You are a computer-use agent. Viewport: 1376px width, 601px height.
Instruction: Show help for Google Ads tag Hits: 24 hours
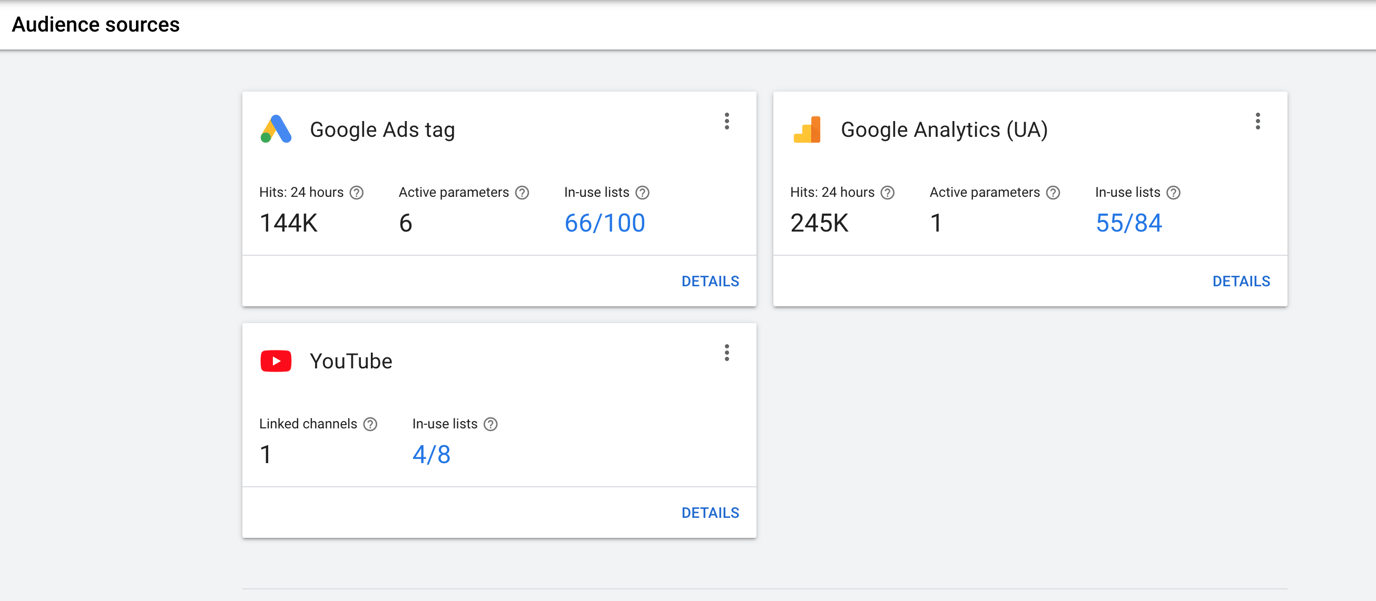[x=357, y=193]
